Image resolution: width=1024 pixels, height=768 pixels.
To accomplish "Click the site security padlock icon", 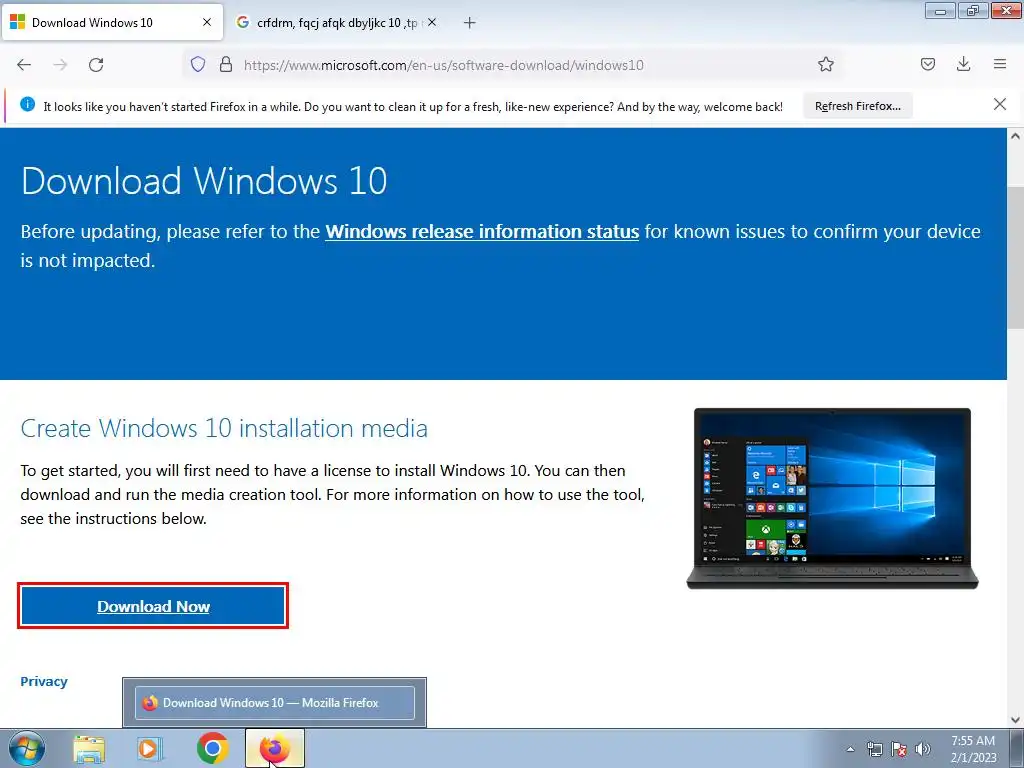I will [x=226, y=64].
